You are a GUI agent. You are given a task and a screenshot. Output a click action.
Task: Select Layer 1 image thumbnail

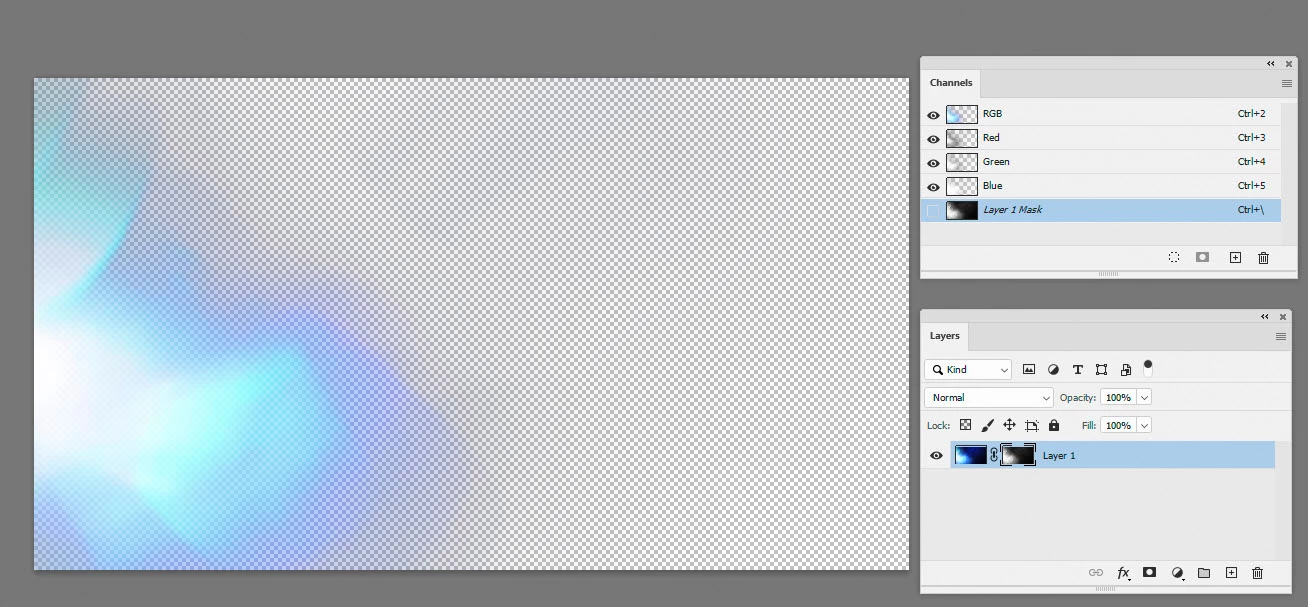tap(971, 456)
